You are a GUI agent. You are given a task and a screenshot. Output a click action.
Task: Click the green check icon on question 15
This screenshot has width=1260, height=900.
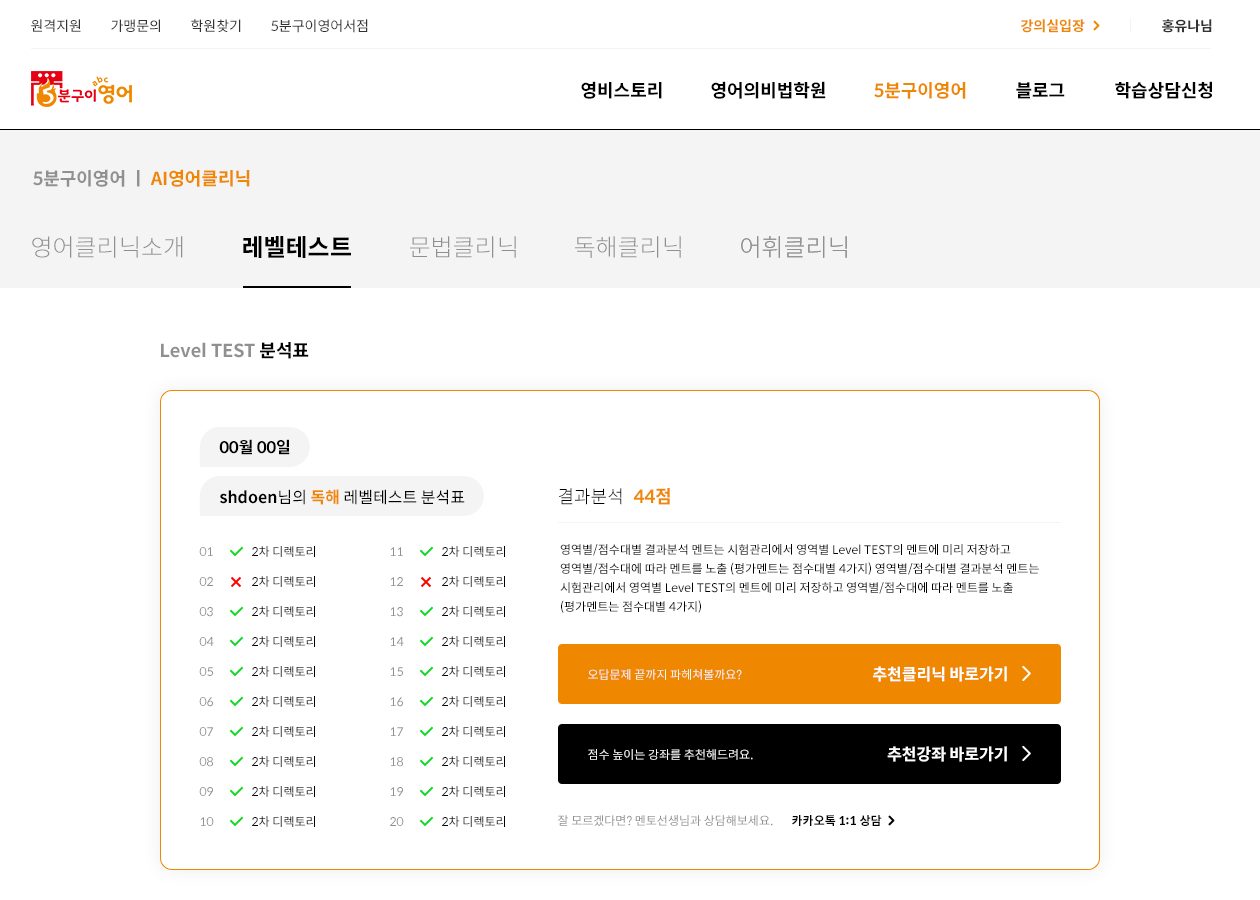click(427, 671)
